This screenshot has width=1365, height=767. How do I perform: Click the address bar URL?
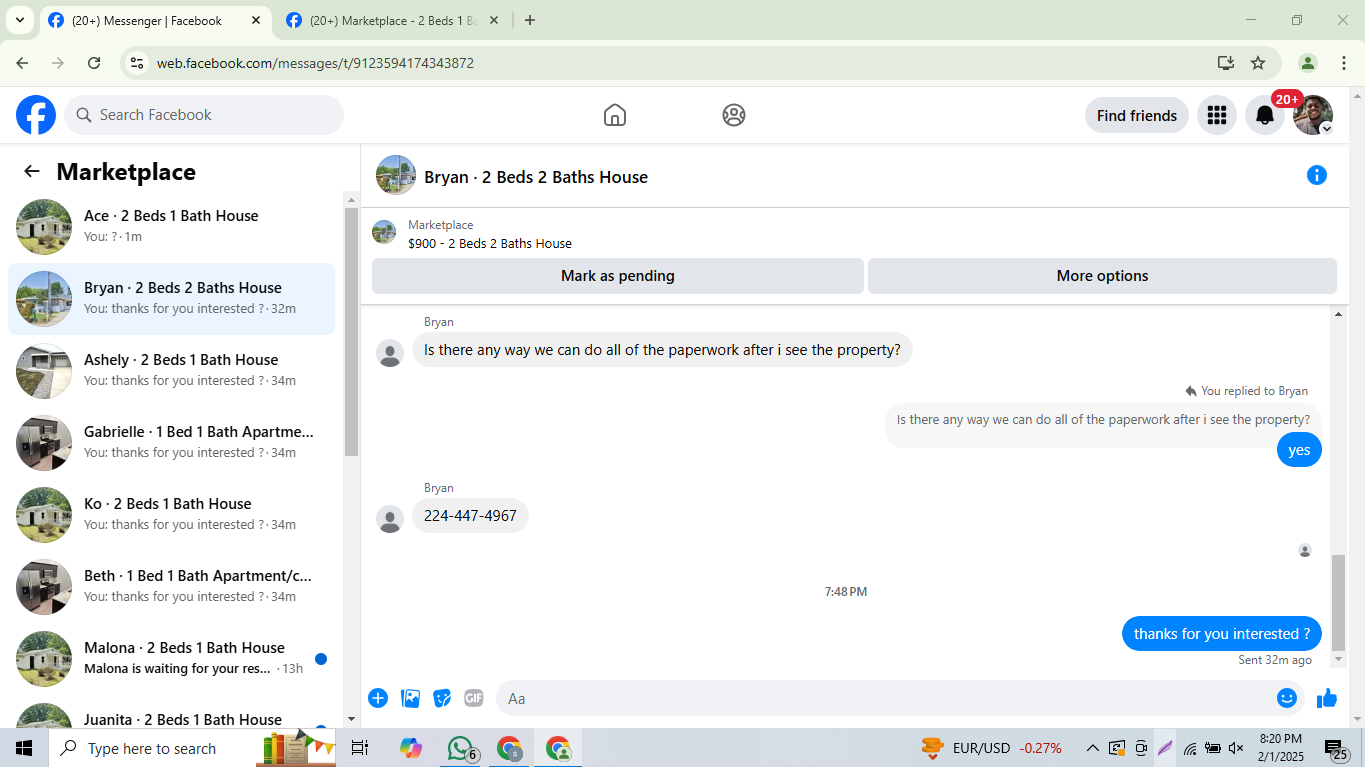coord(315,63)
